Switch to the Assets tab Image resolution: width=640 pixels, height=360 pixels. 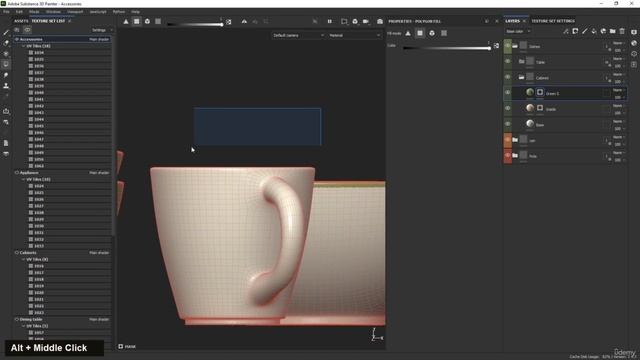click(21, 21)
